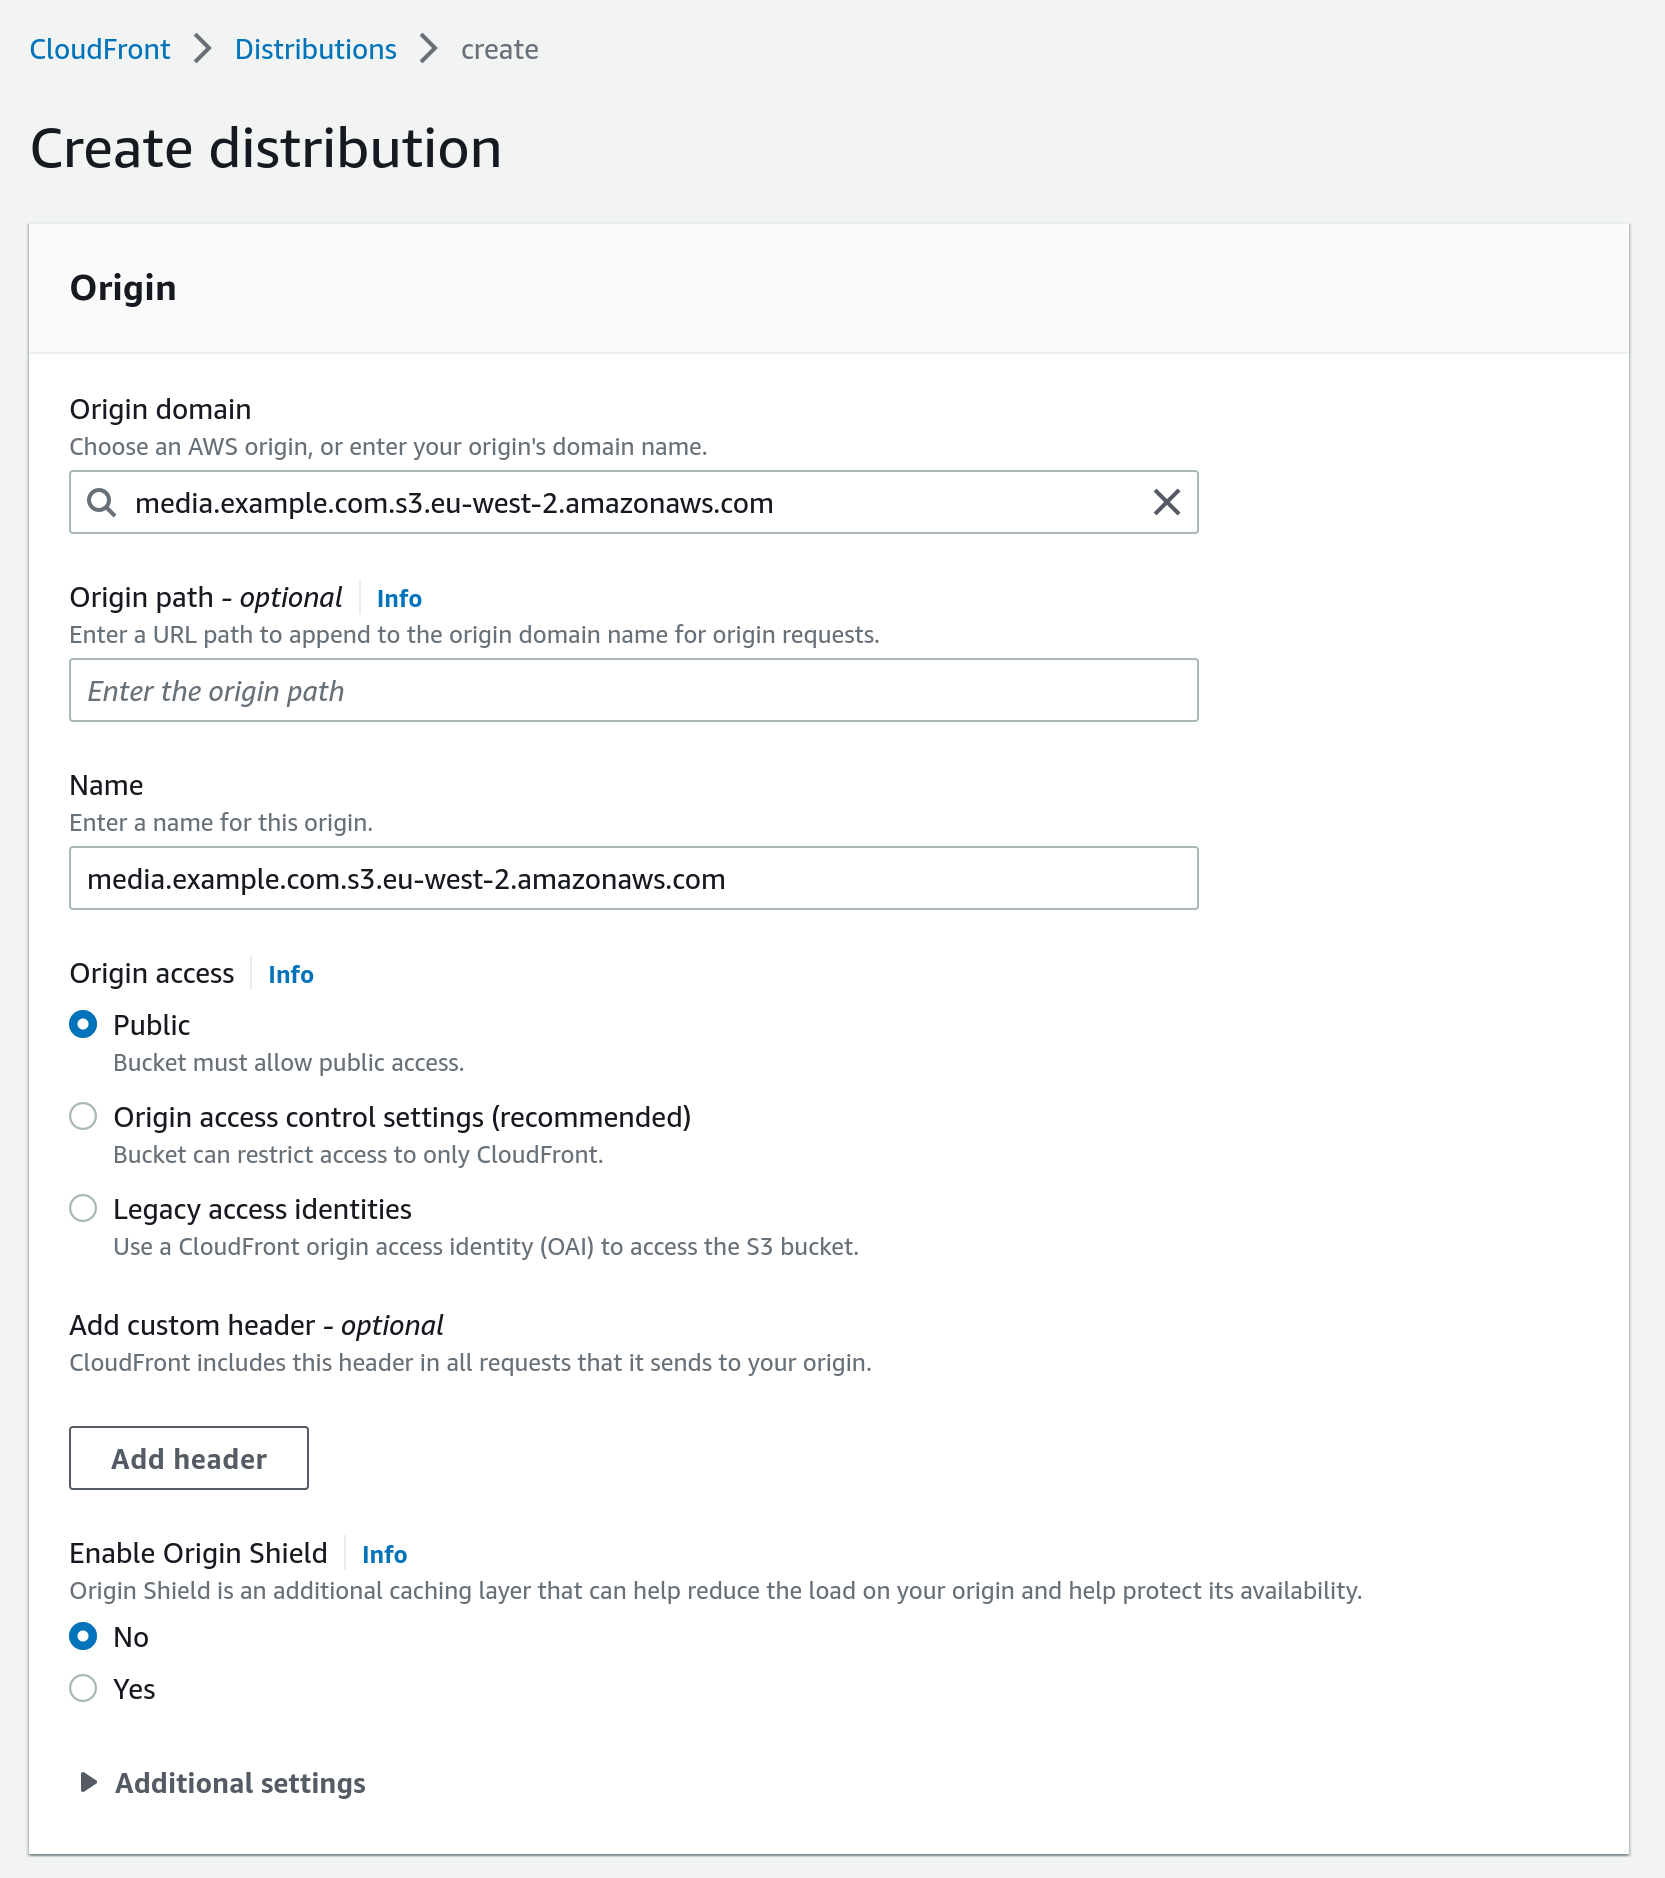
Task: Navigate to CloudFront via the breadcrumb
Action: (99, 49)
